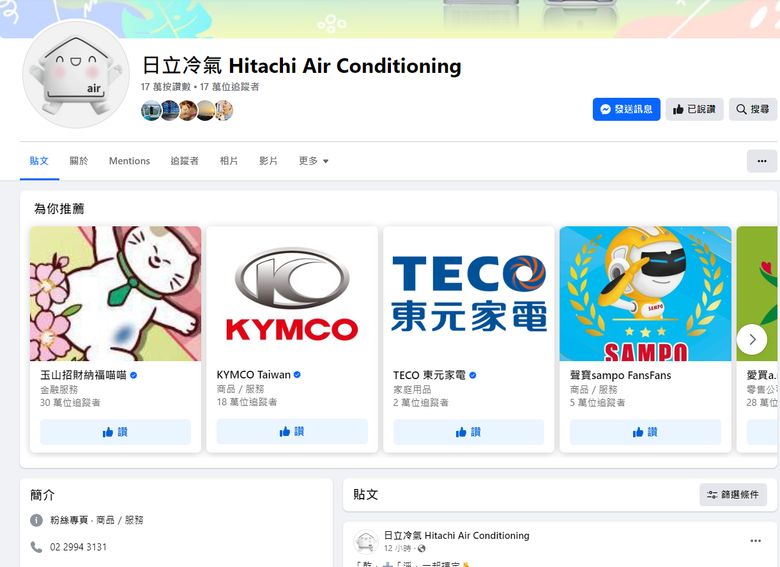Open the 篩選條件 filter options
Image resolution: width=780 pixels, height=567 pixels.
733,494
